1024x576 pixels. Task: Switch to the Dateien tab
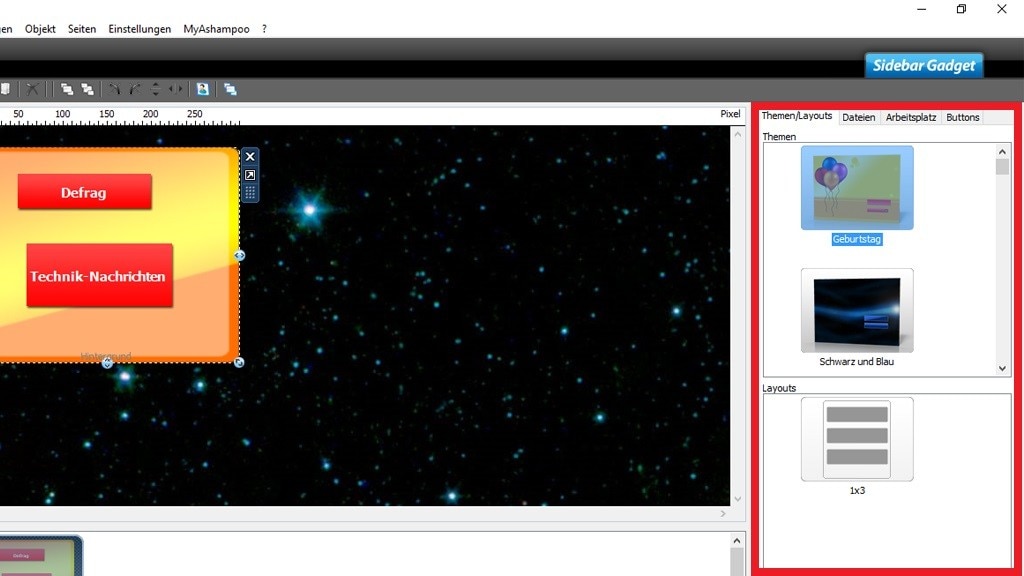(x=858, y=117)
